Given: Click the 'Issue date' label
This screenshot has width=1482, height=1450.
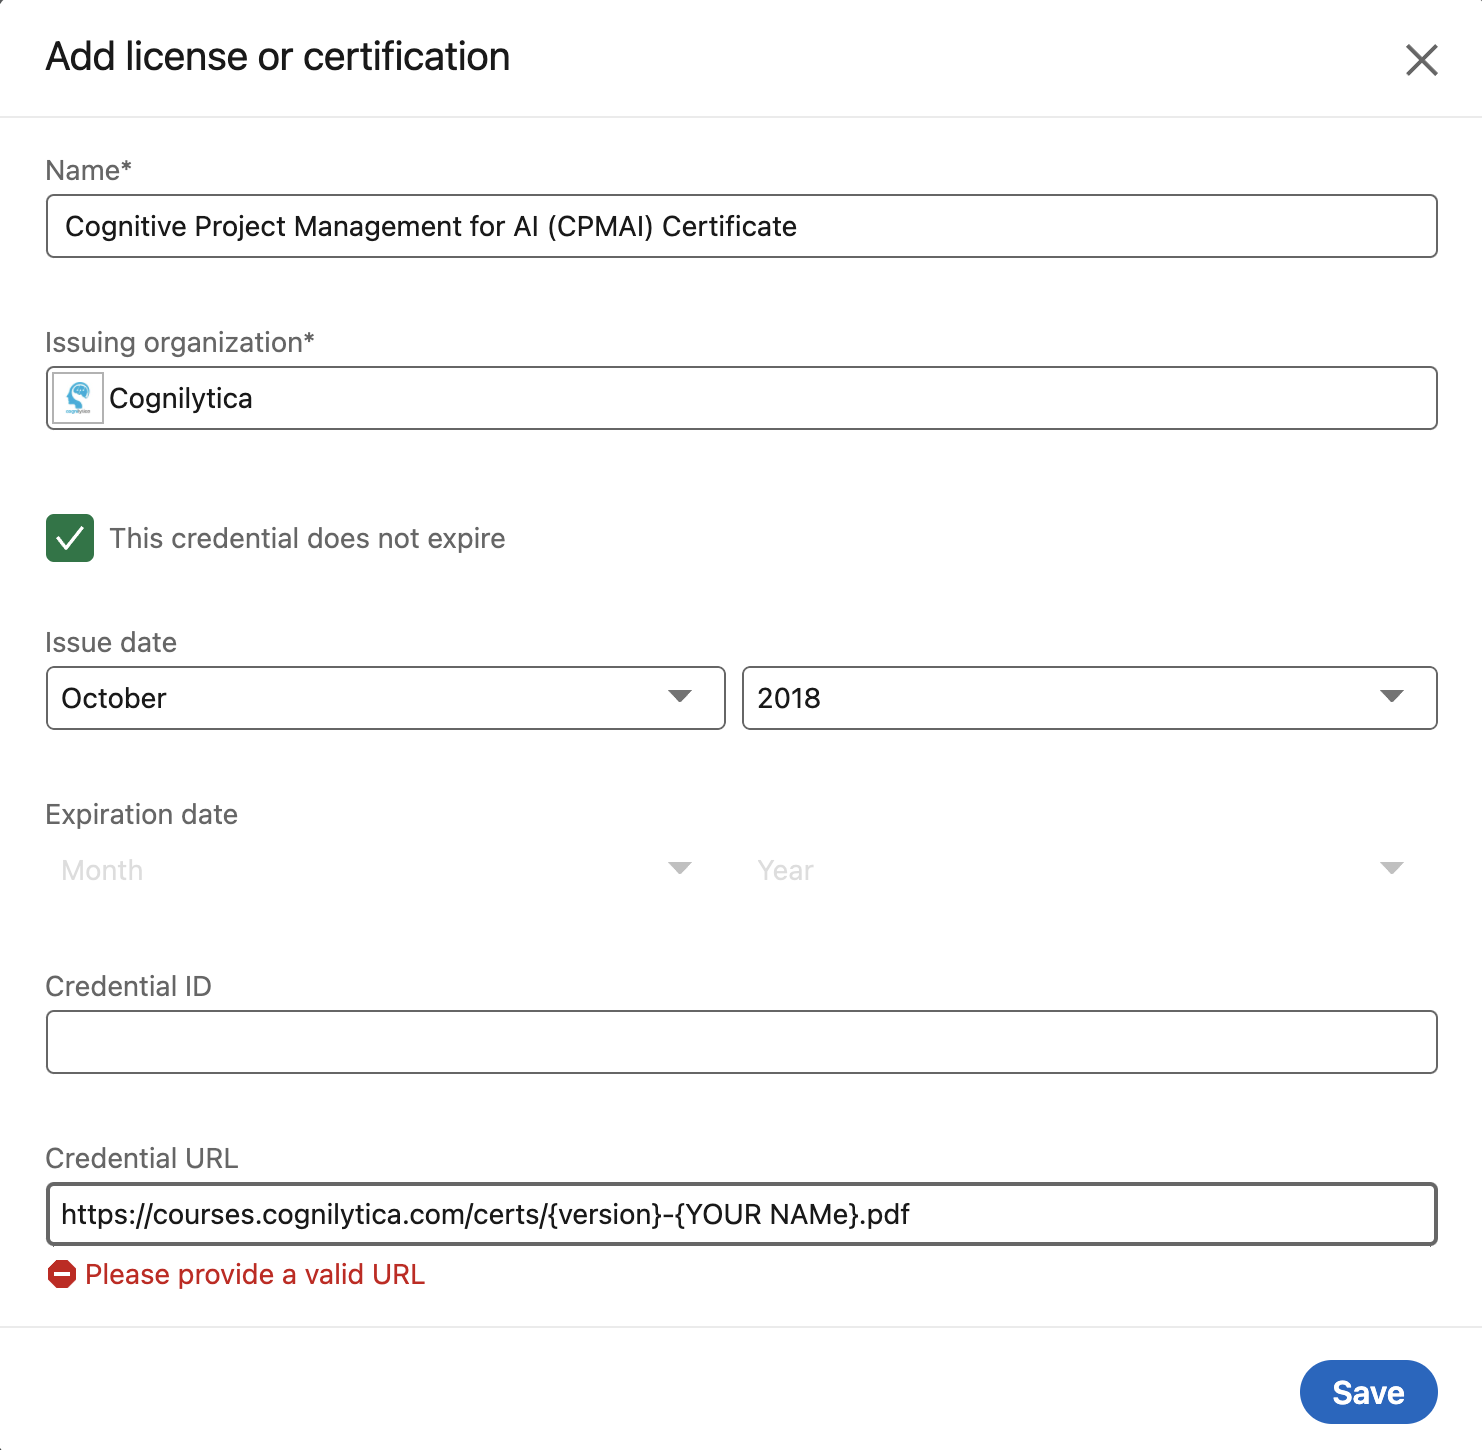Looking at the screenshot, I should click(111, 642).
